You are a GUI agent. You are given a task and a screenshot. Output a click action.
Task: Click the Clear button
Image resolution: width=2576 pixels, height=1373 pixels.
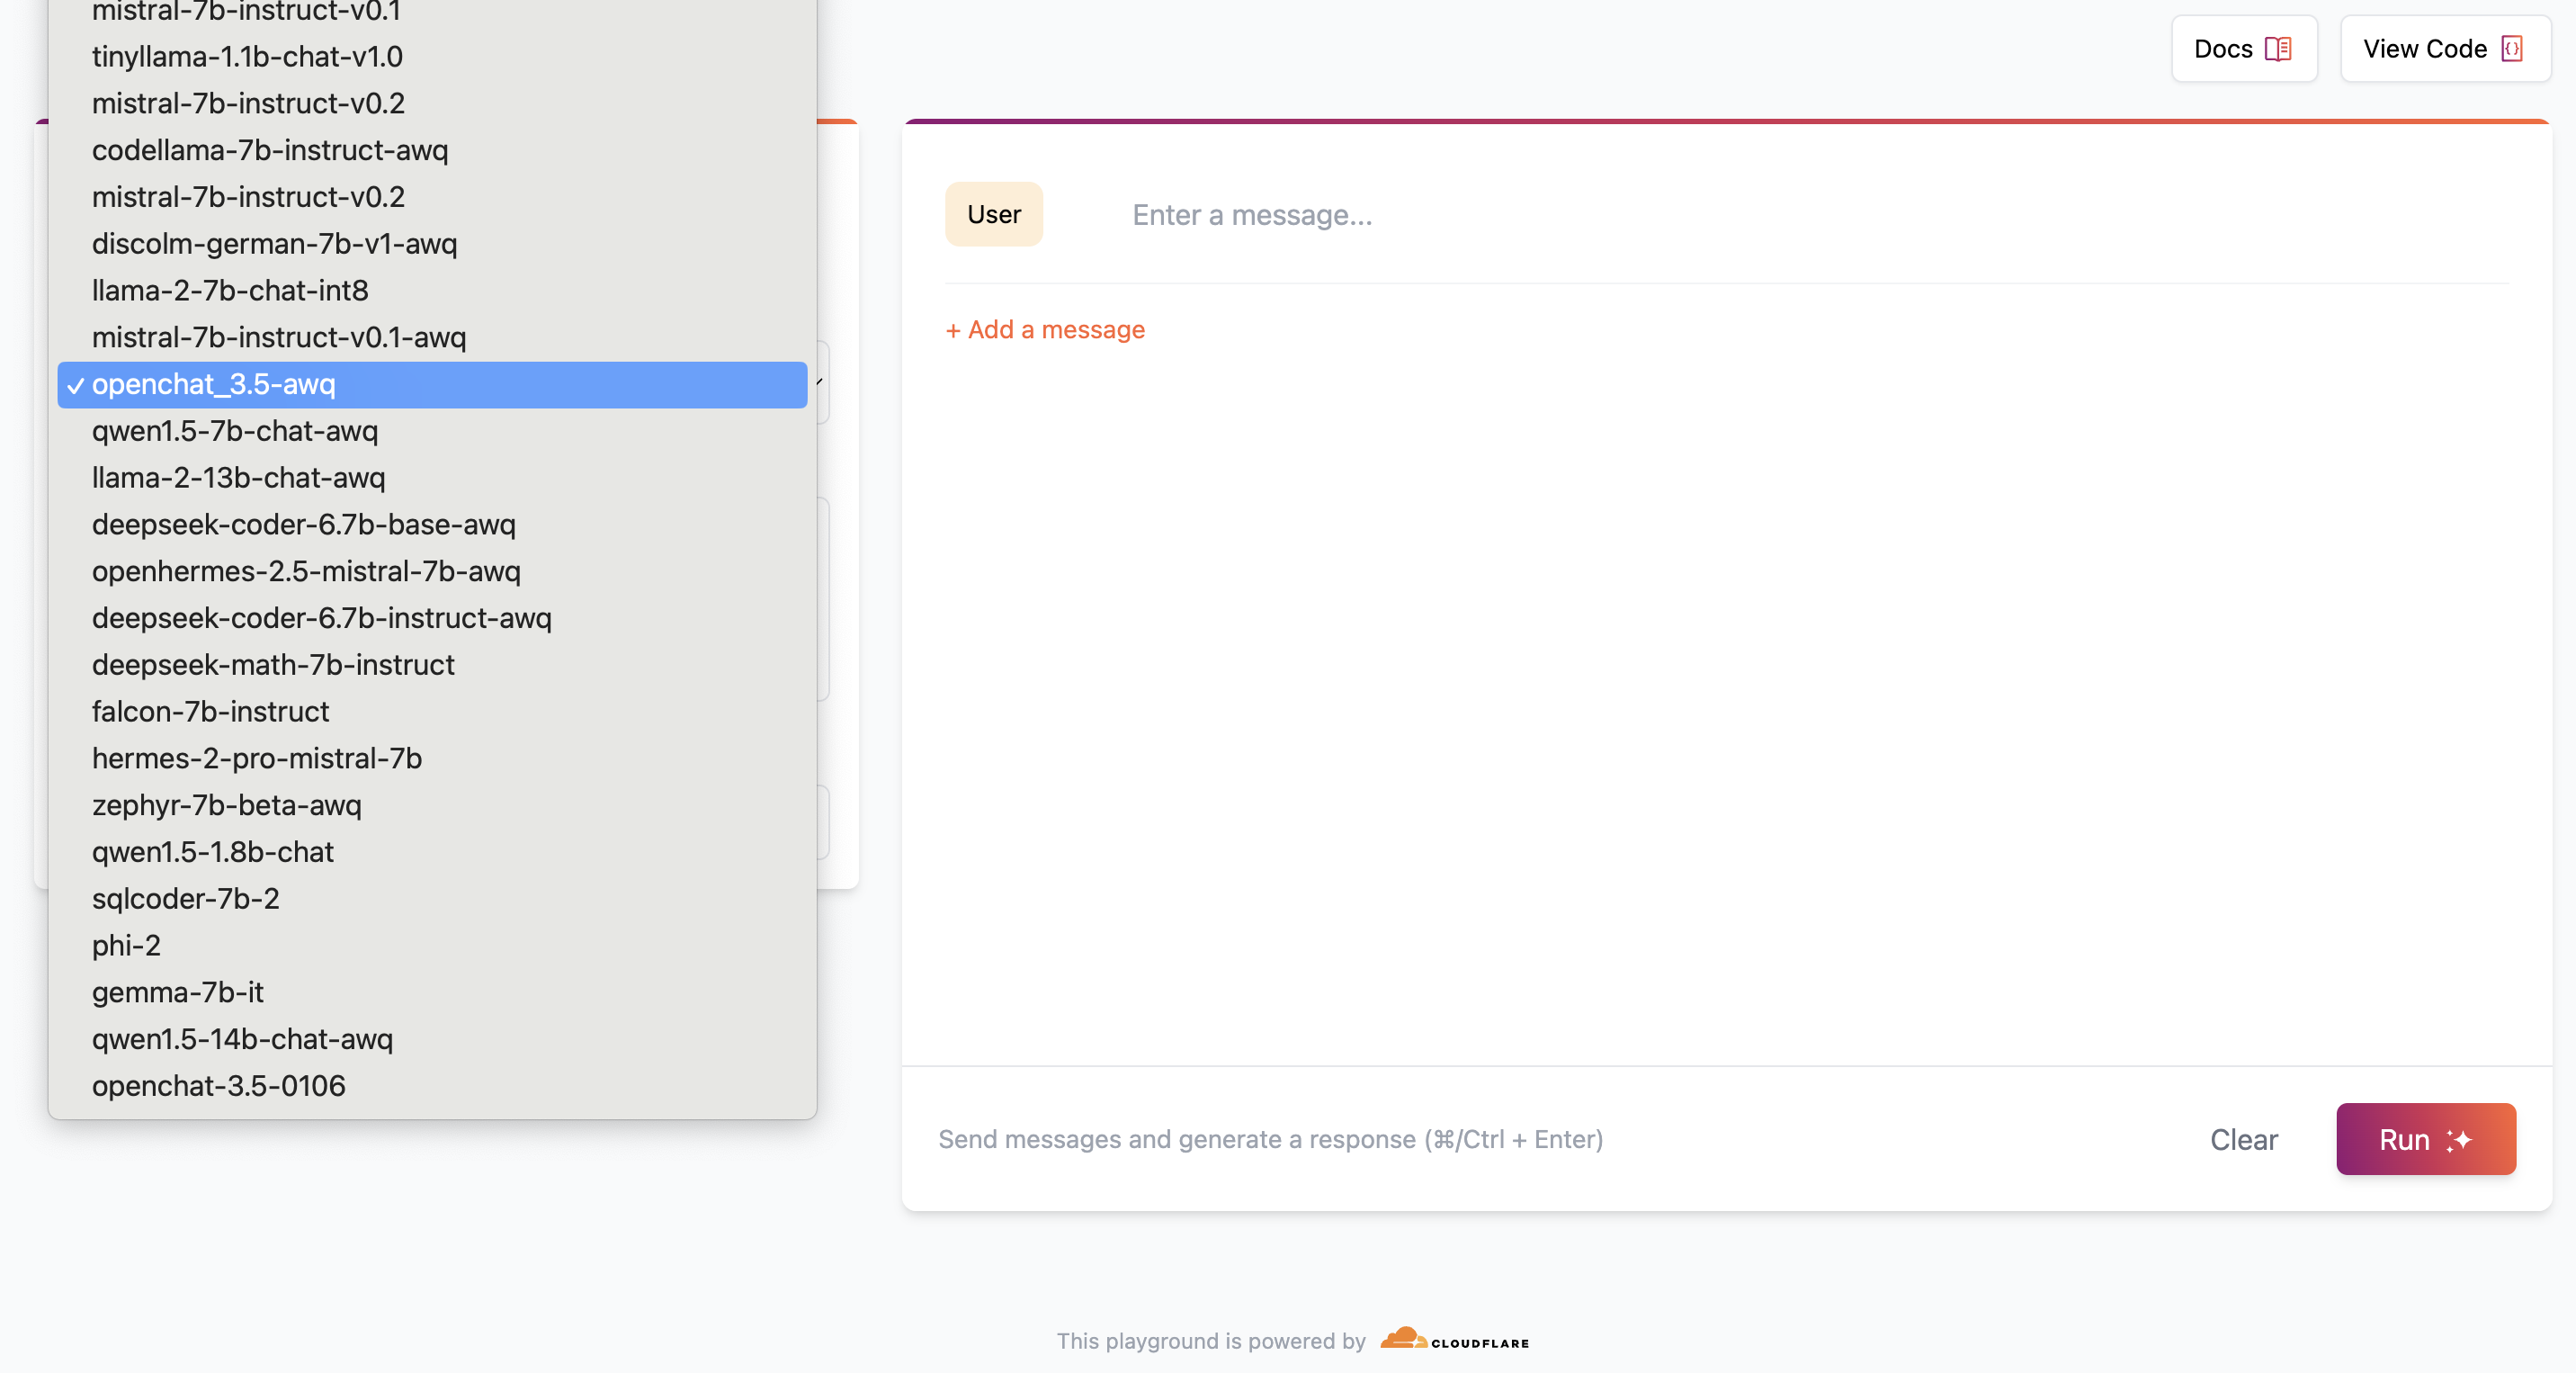[x=2246, y=1138]
